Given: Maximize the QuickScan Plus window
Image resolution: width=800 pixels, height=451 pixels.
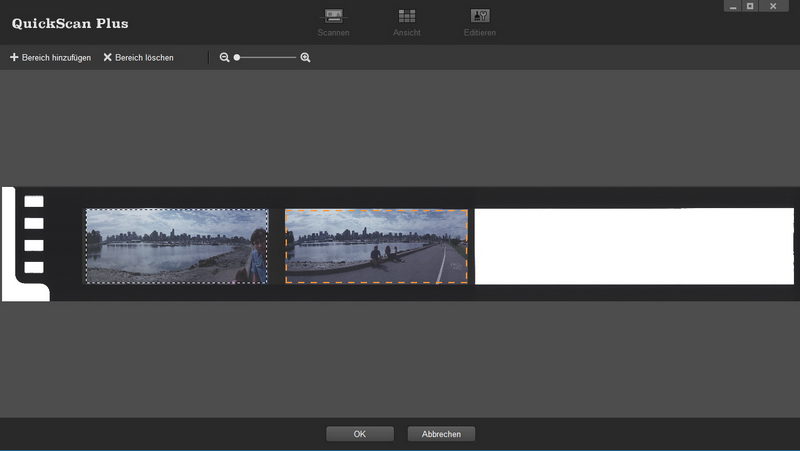Looking at the screenshot, I should click(750, 6).
